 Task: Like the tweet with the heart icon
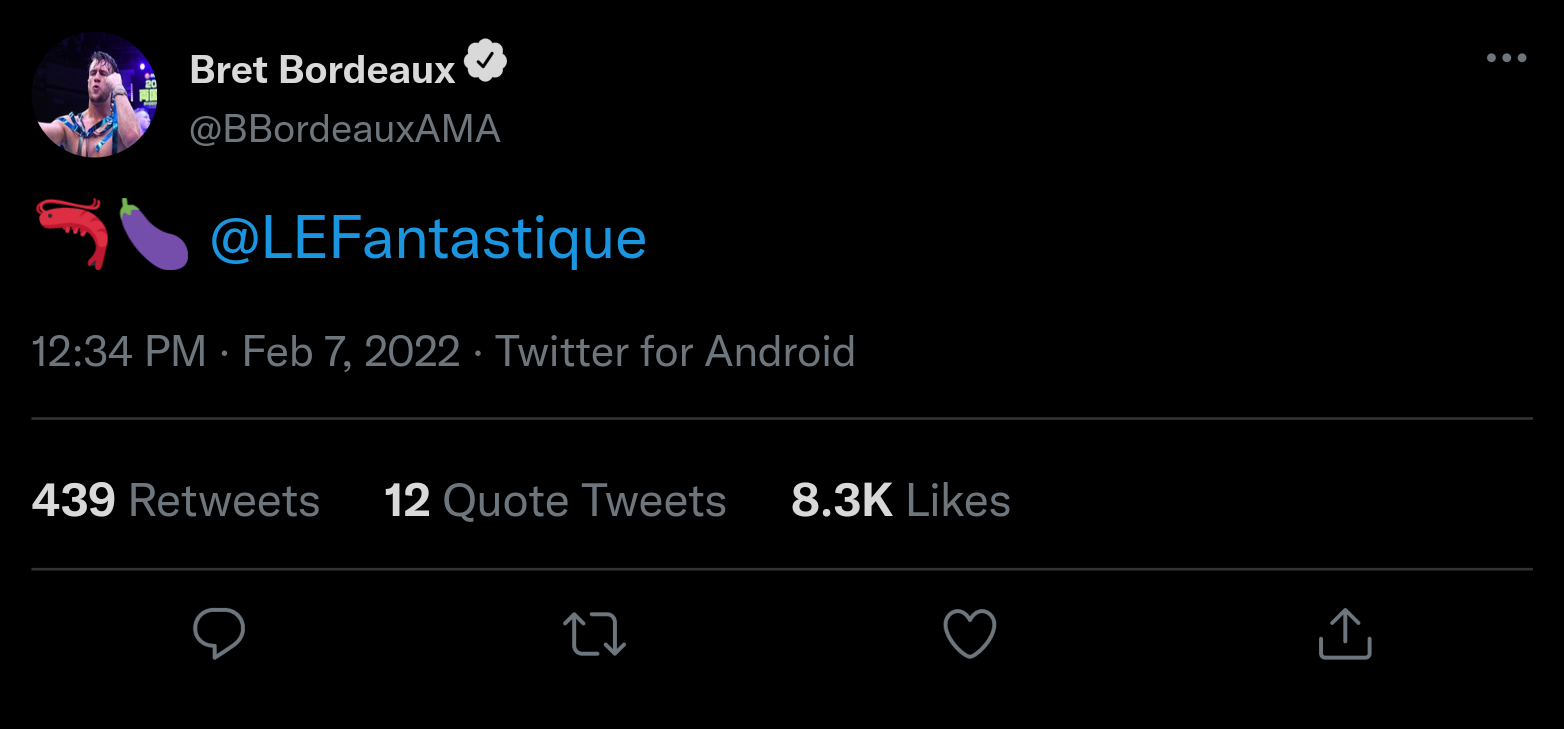(x=970, y=634)
